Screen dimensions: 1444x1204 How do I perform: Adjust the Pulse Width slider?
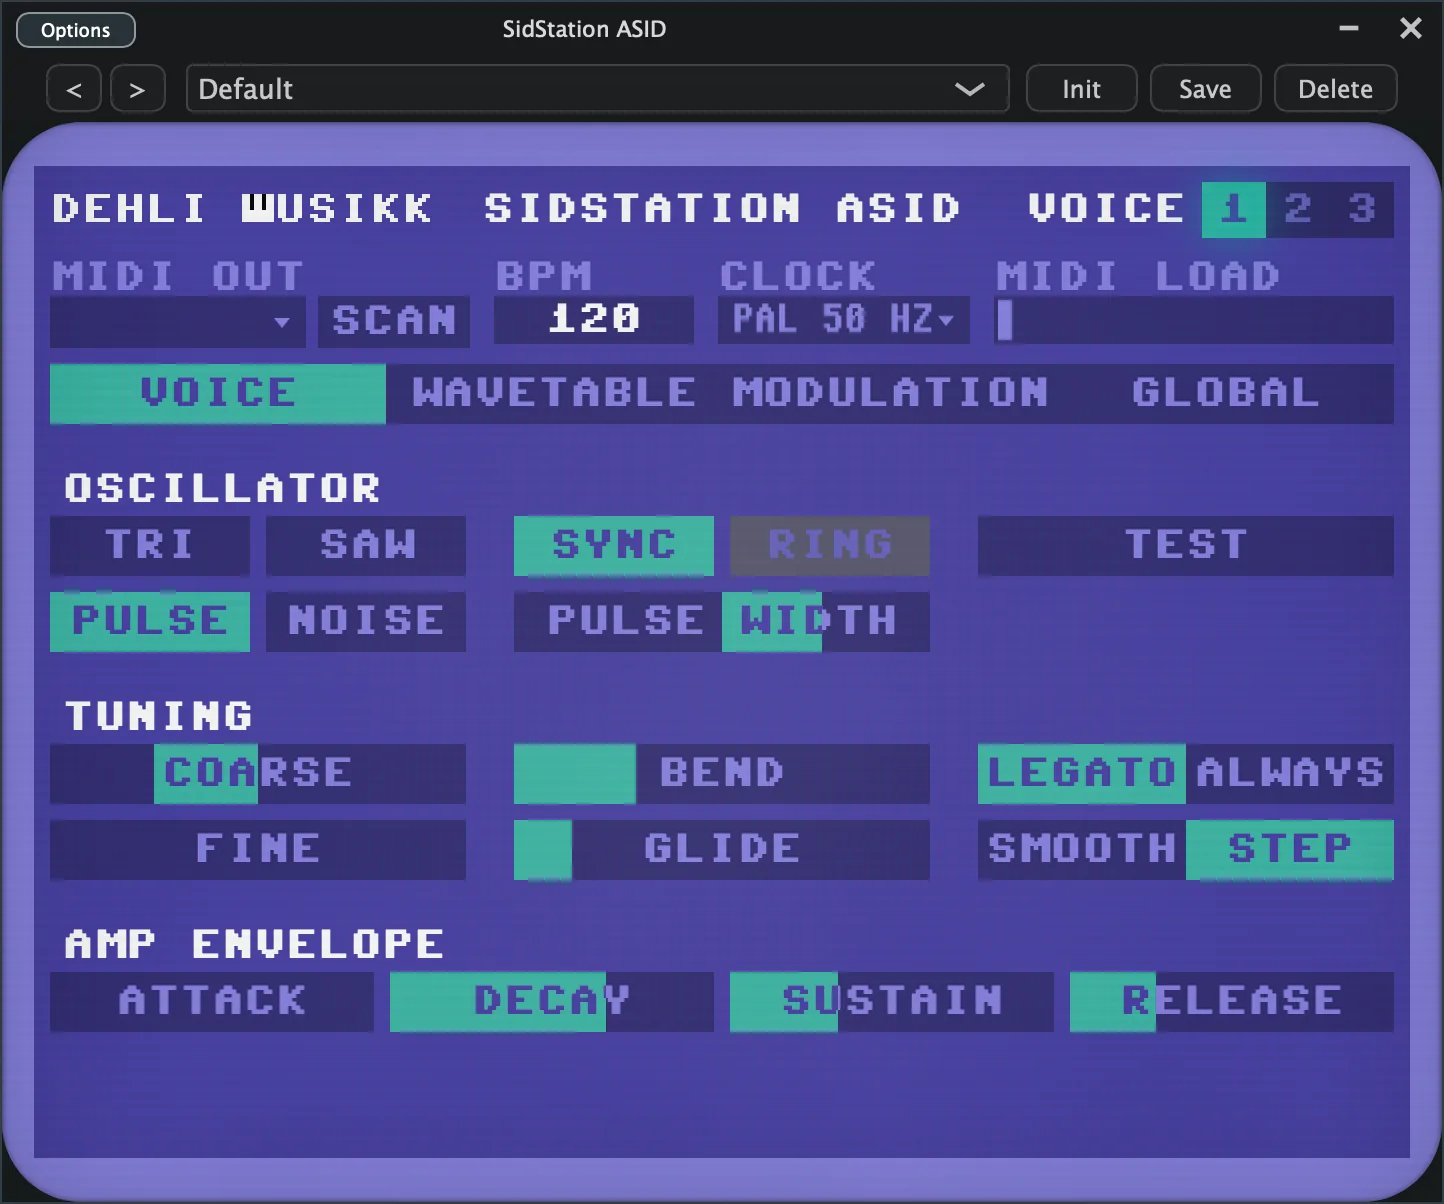pyautogui.click(x=722, y=621)
